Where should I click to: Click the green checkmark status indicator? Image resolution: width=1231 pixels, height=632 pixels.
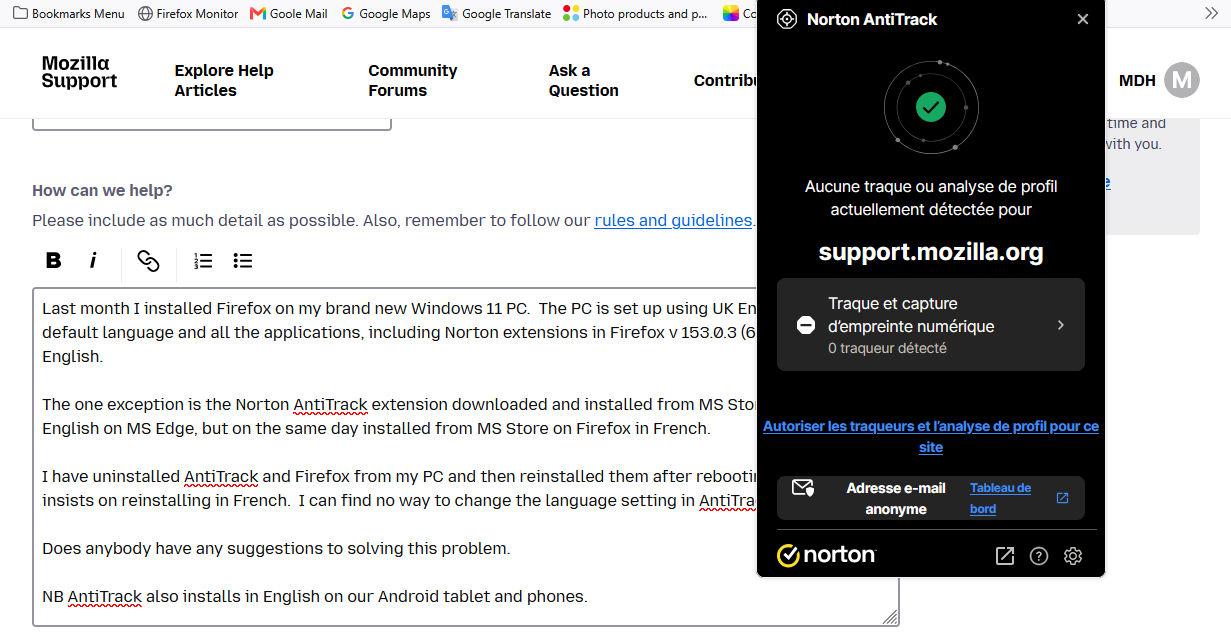[x=931, y=106]
